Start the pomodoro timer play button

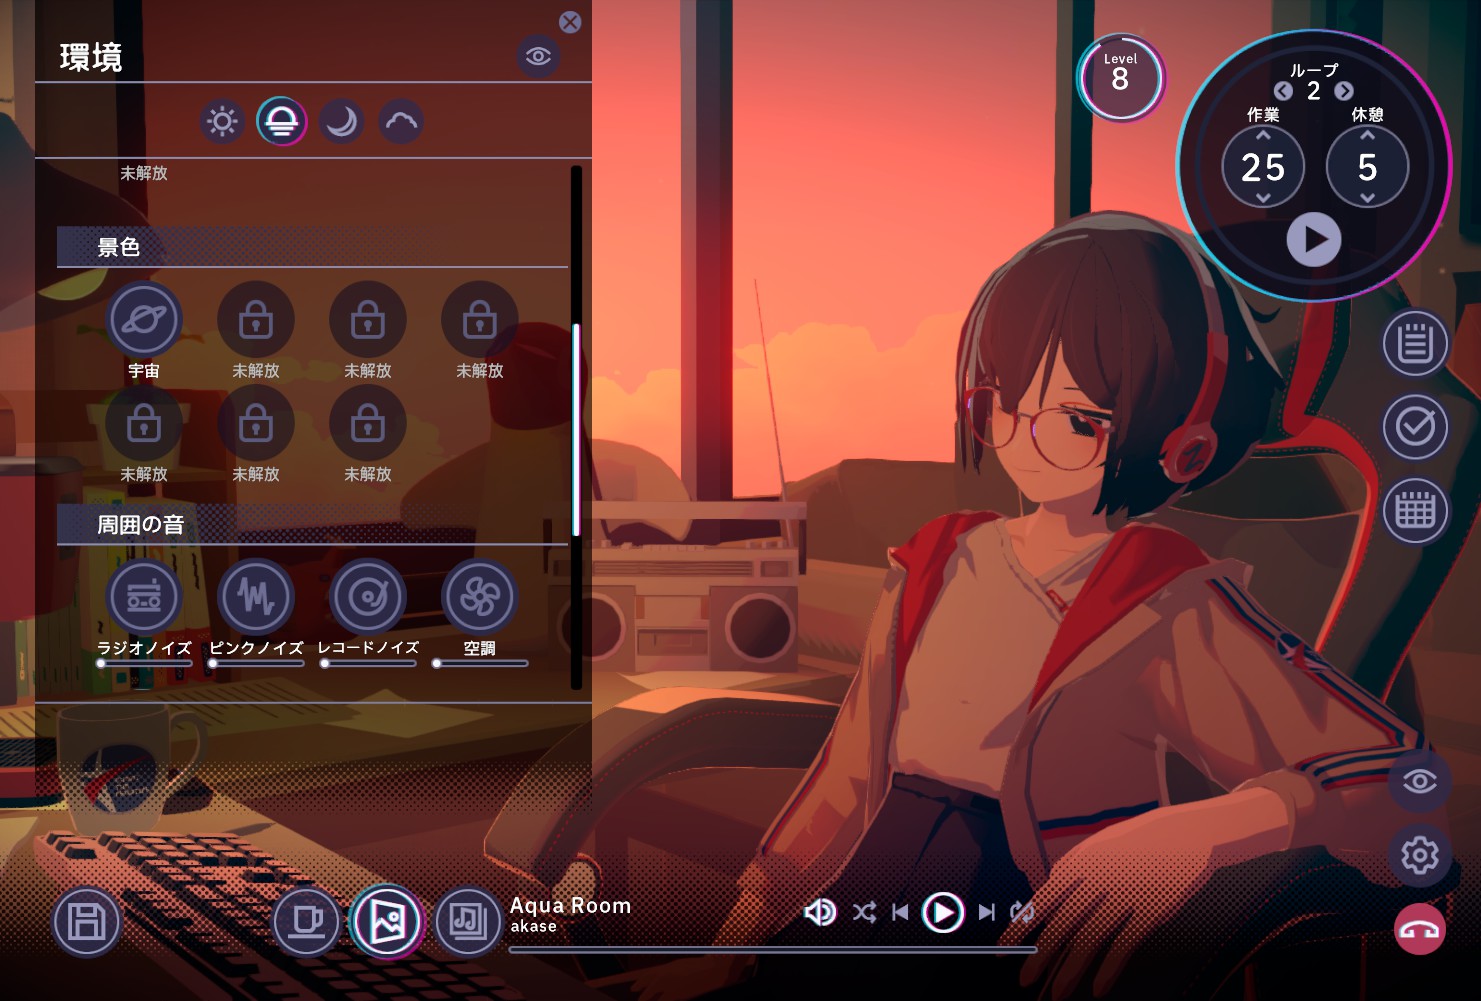click(1313, 240)
